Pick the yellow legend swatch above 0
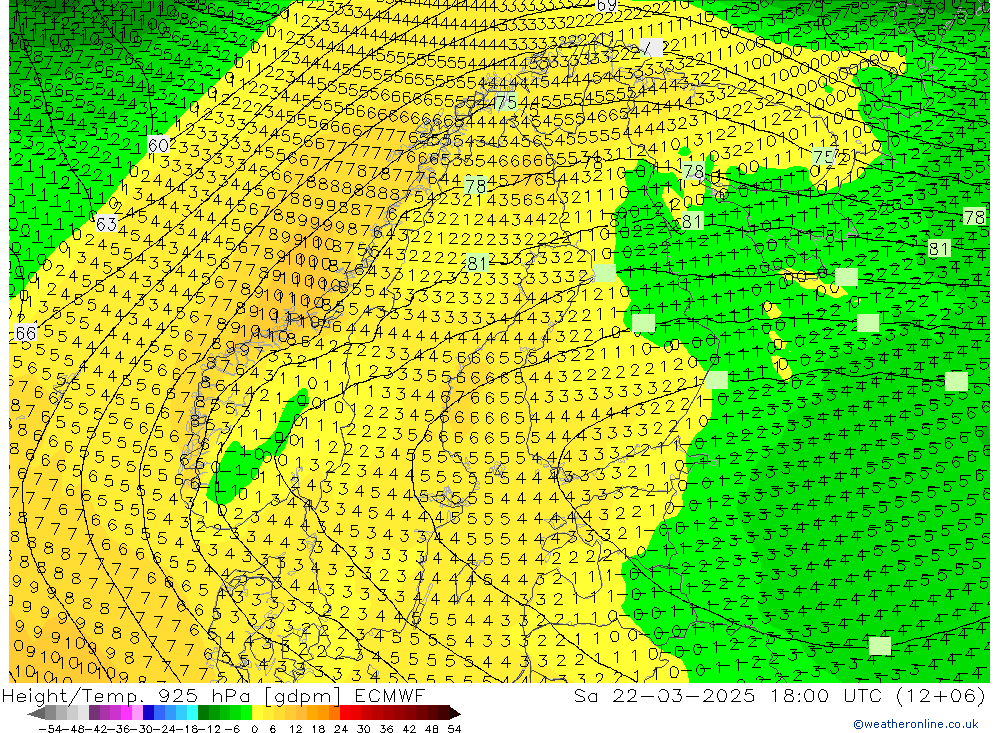Screen dimensions: 1000x733 257,713
